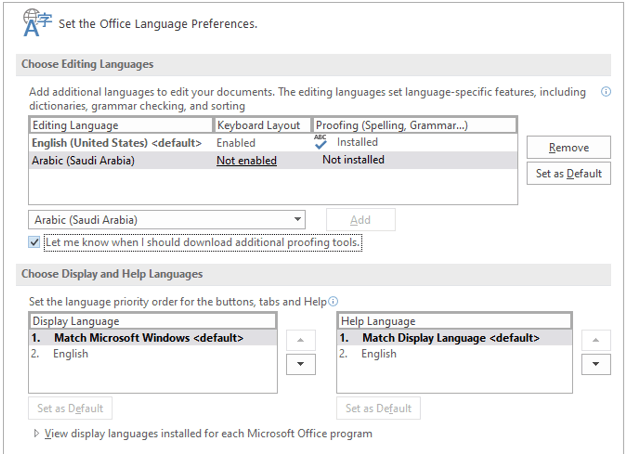Select 'Match Display Language <default>' help language
626x461 pixels.
point(454,338)
